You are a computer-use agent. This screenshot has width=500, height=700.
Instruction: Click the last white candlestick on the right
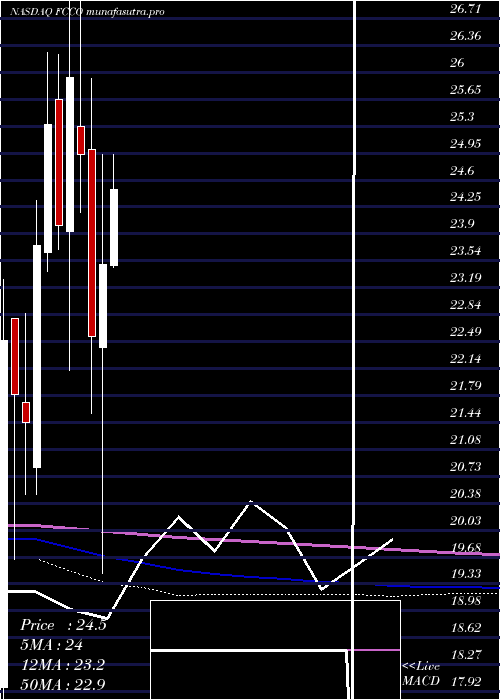coord(114,228)
